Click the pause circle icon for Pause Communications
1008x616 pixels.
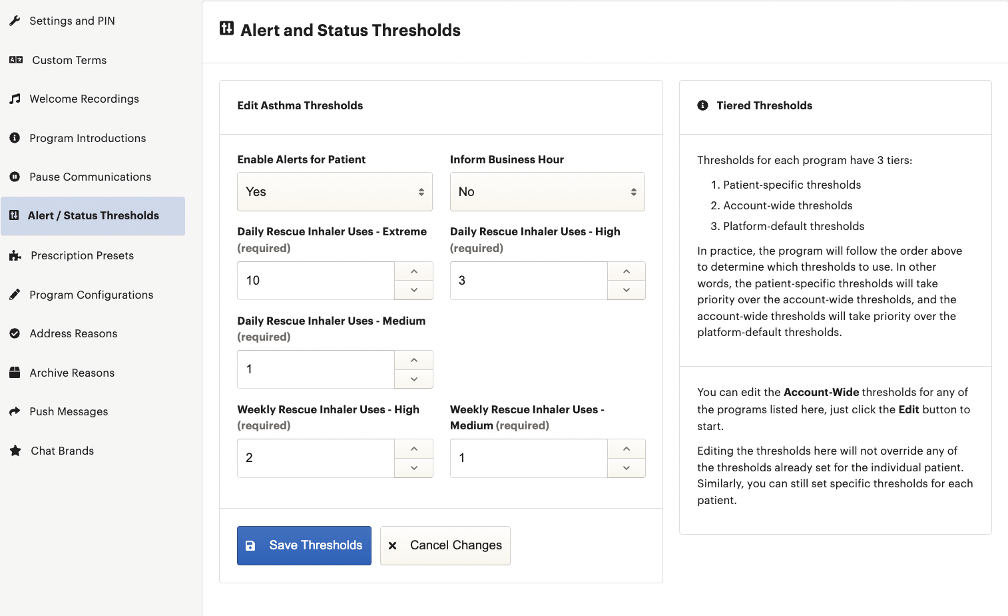coord(15,177)
